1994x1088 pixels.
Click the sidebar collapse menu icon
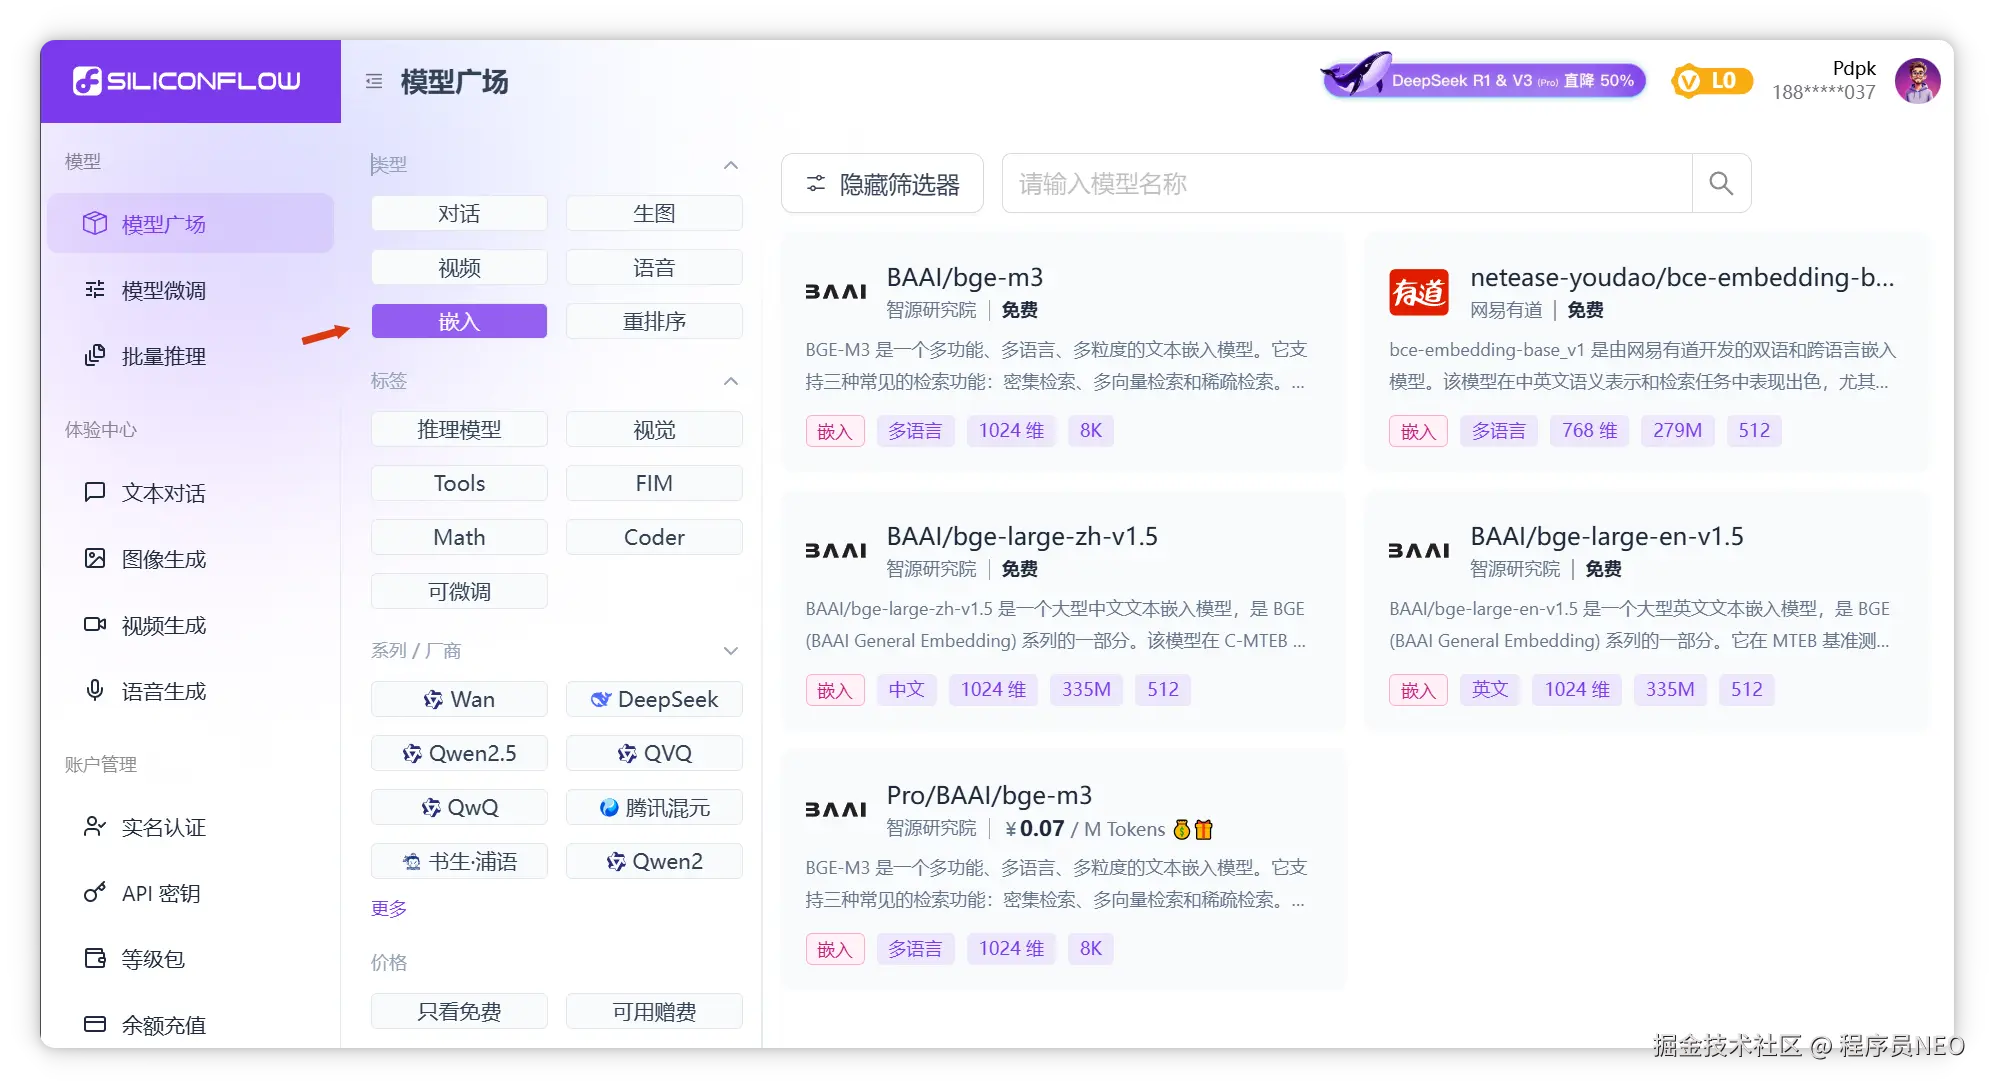374,81
